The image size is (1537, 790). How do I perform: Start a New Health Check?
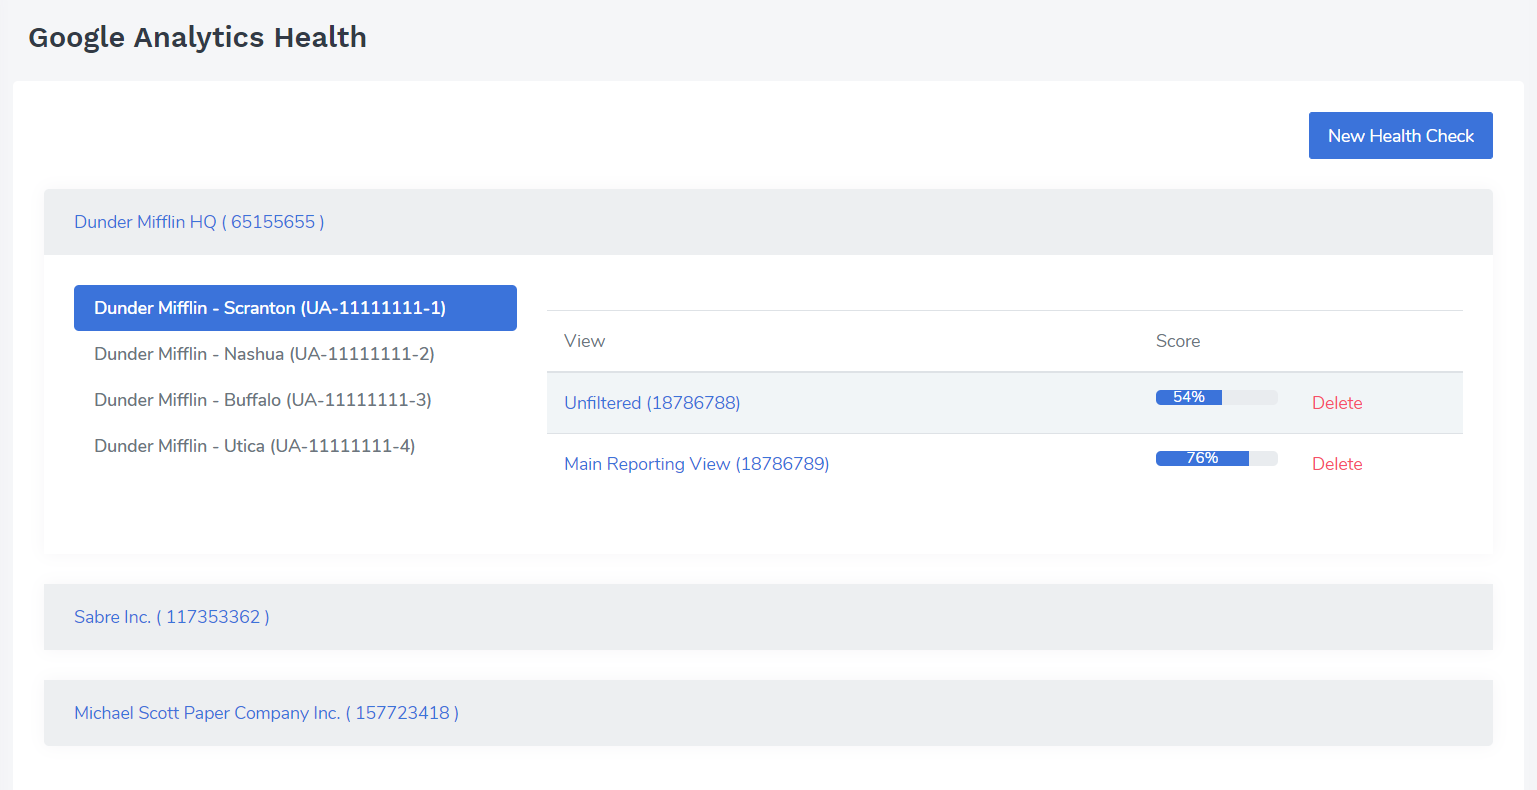[x=1400, y=136]
